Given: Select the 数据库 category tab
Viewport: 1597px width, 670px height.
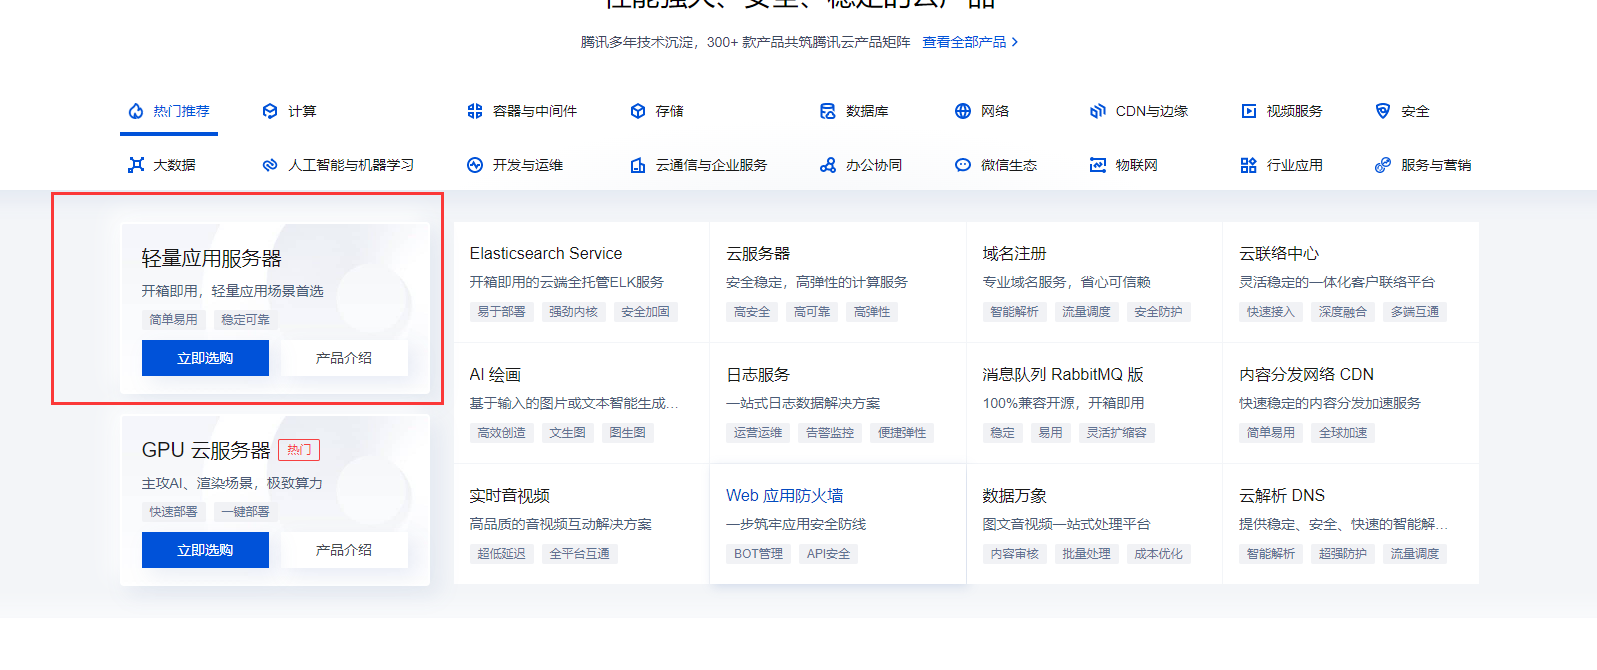Looking at the screenshot, I should coord(855,111).
